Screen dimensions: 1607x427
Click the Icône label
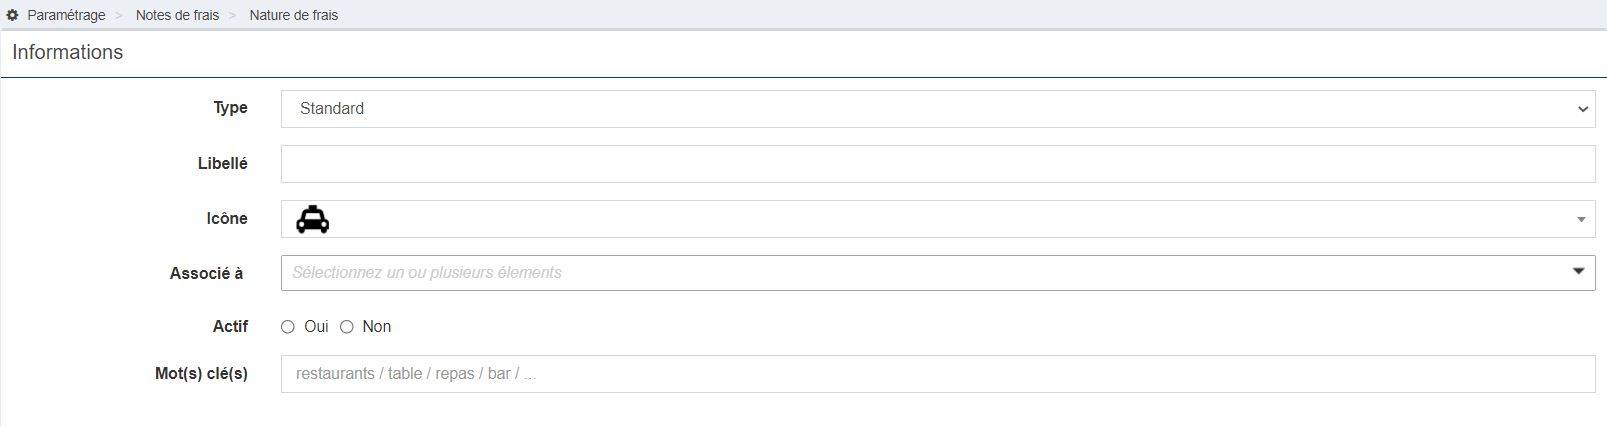[227, 218]
